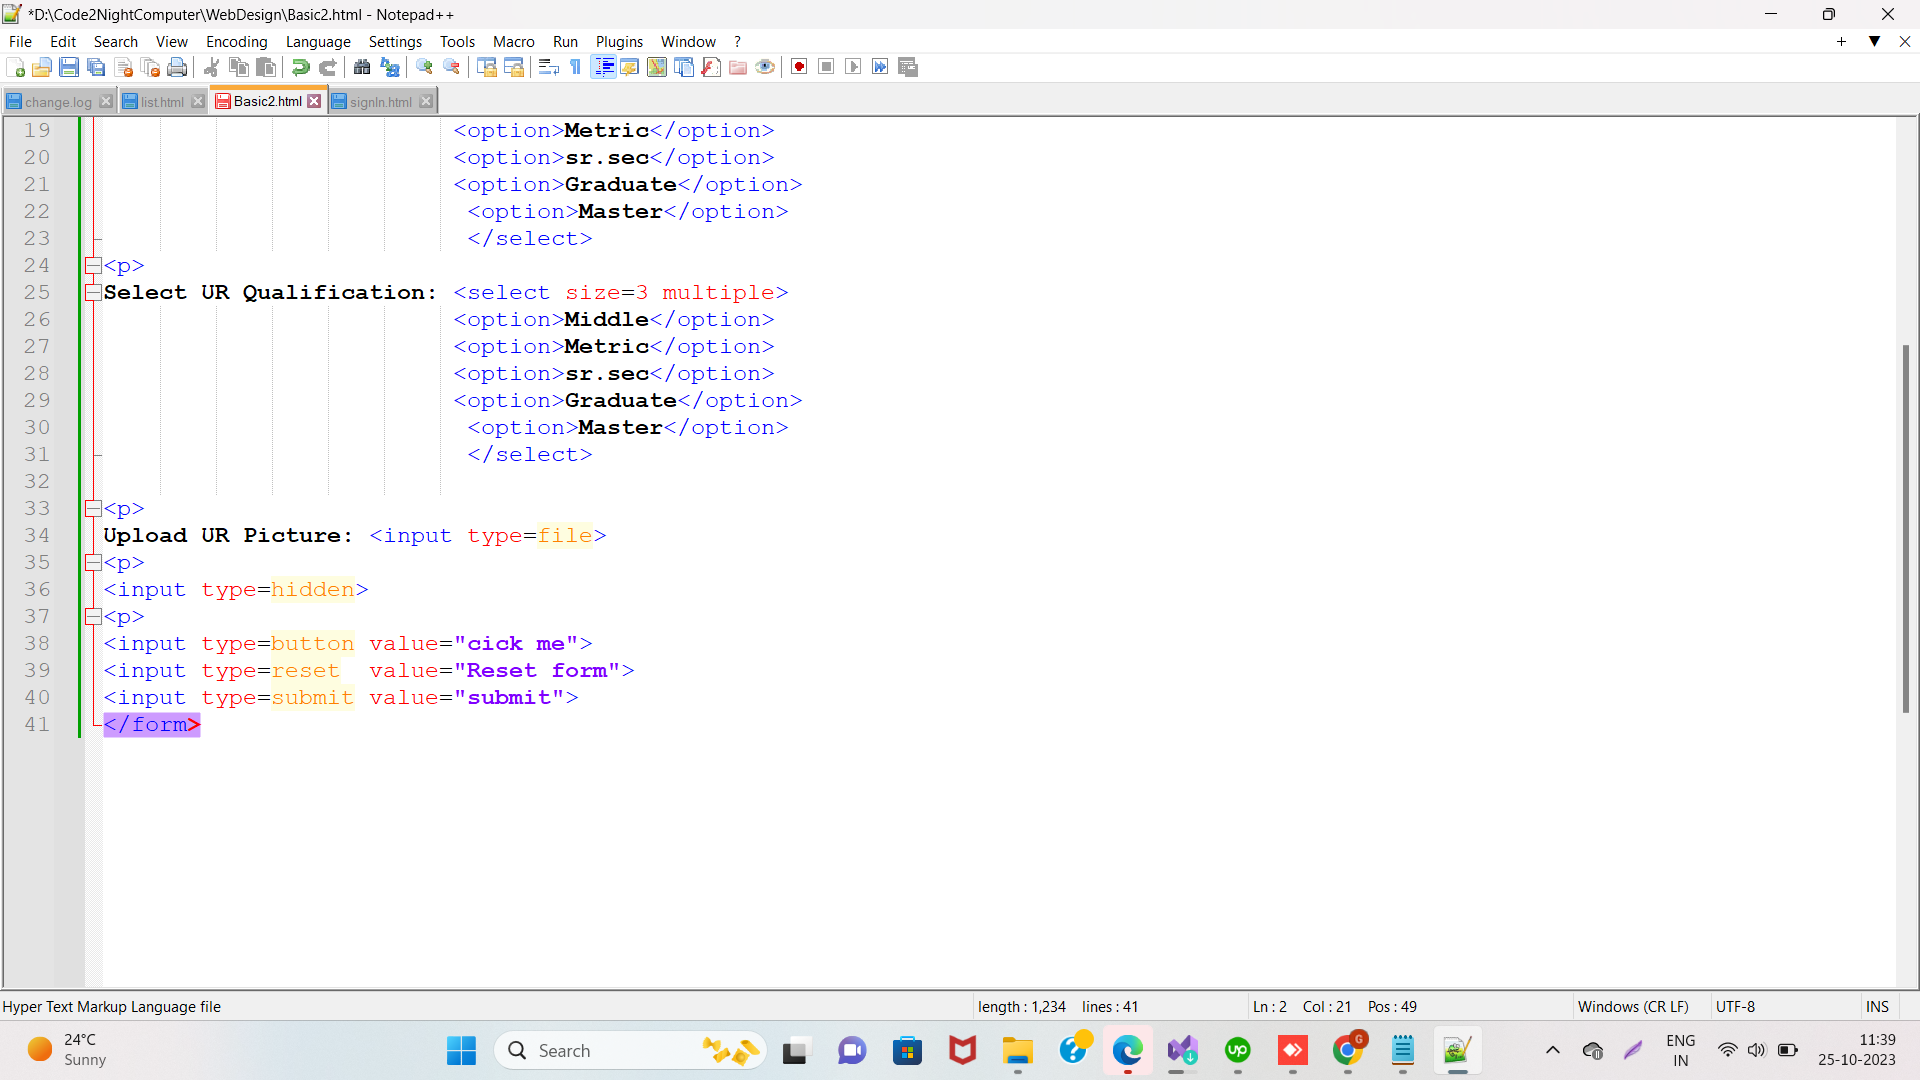The image size is (1920, 1080).
Task: Toggle INS overtype mode in status bar
Action: click(x=1877, y=1006)
